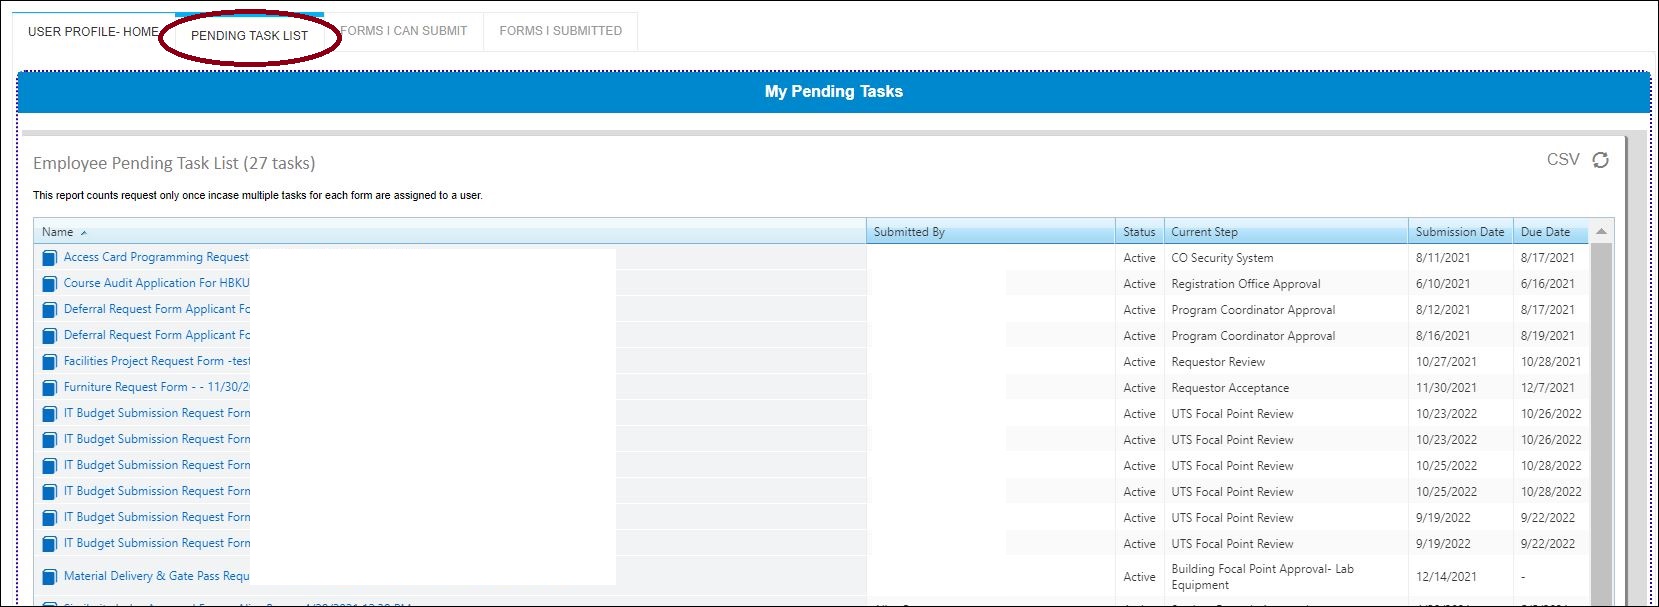Screen dimensions: 1659x607
Task: Sort by the Submission Date column header
Action: coord(1460,232)
